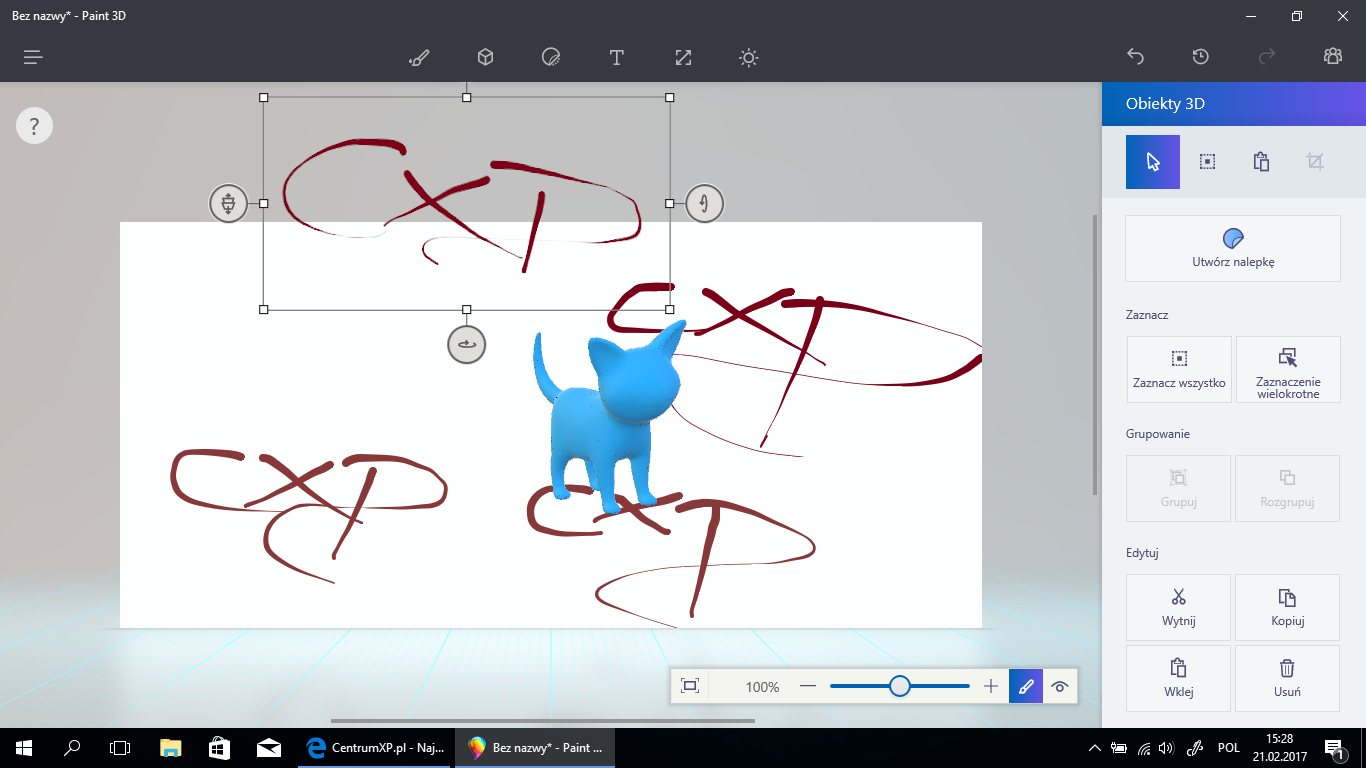Click the Undo arrow
Viewport: 1366px width, 768px height.
pos(1135,57)
